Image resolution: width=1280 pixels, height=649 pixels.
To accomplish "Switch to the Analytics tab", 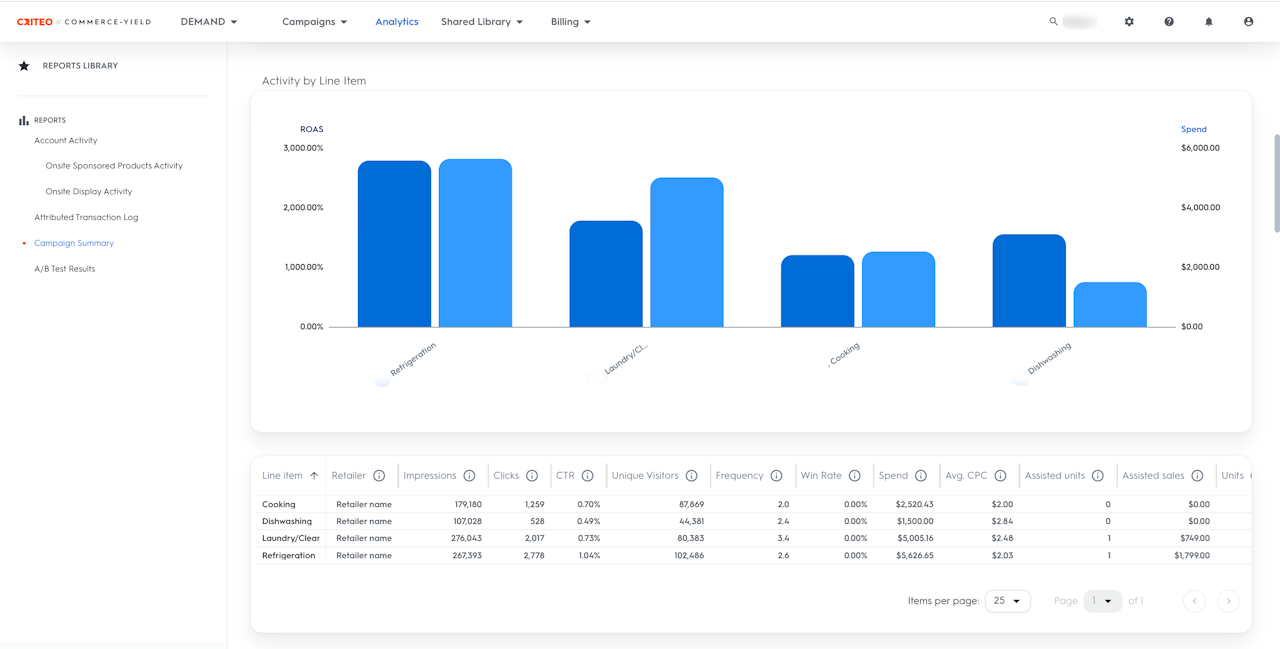I will [397, 22].
